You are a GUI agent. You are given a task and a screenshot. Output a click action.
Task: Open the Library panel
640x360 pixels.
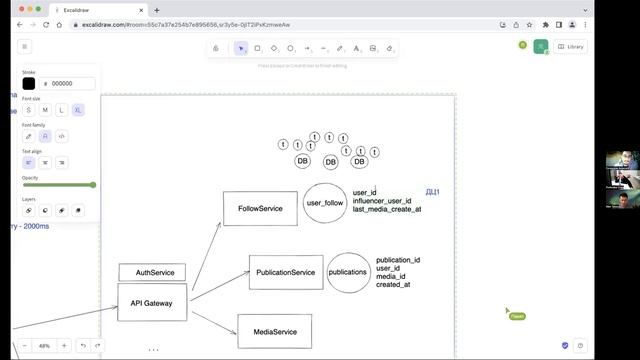[571, 47]
